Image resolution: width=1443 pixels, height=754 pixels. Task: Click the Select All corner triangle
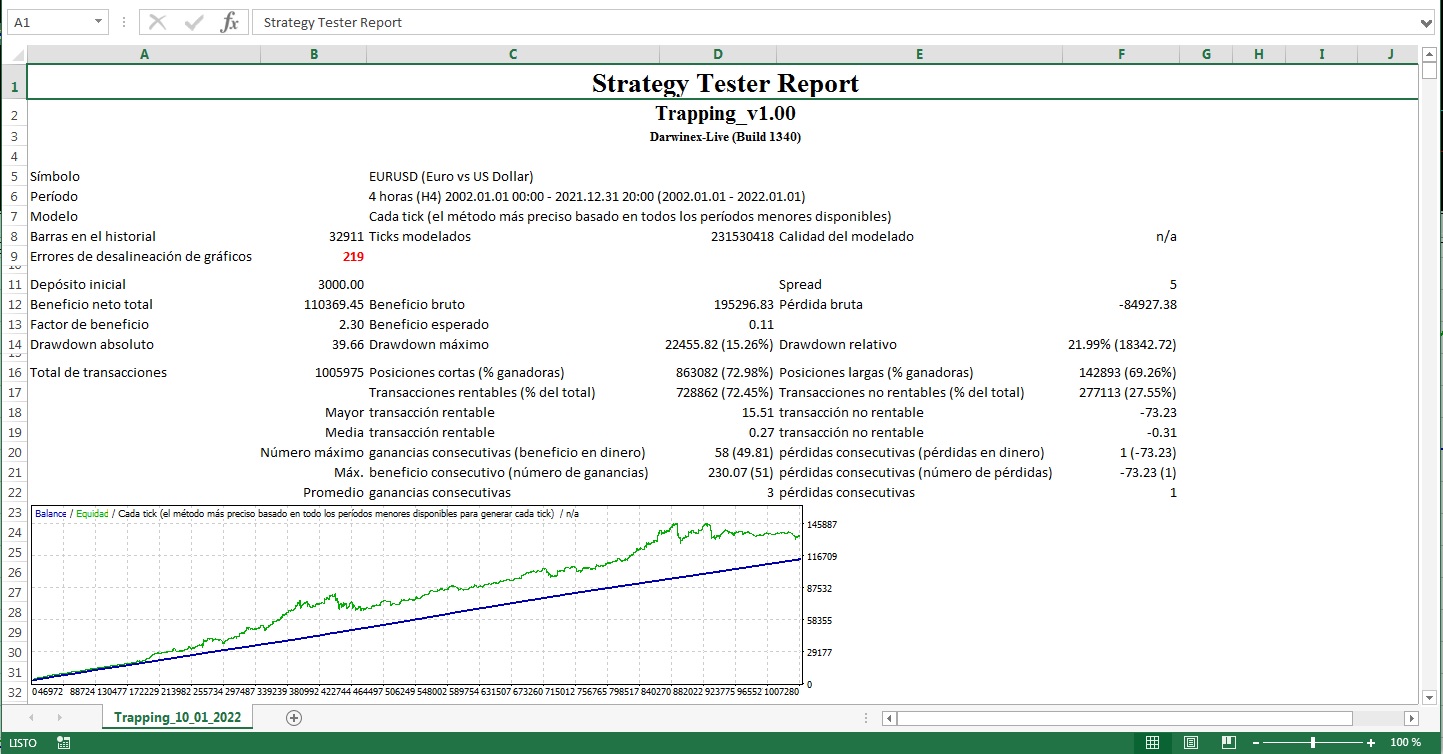pos(14,55)
